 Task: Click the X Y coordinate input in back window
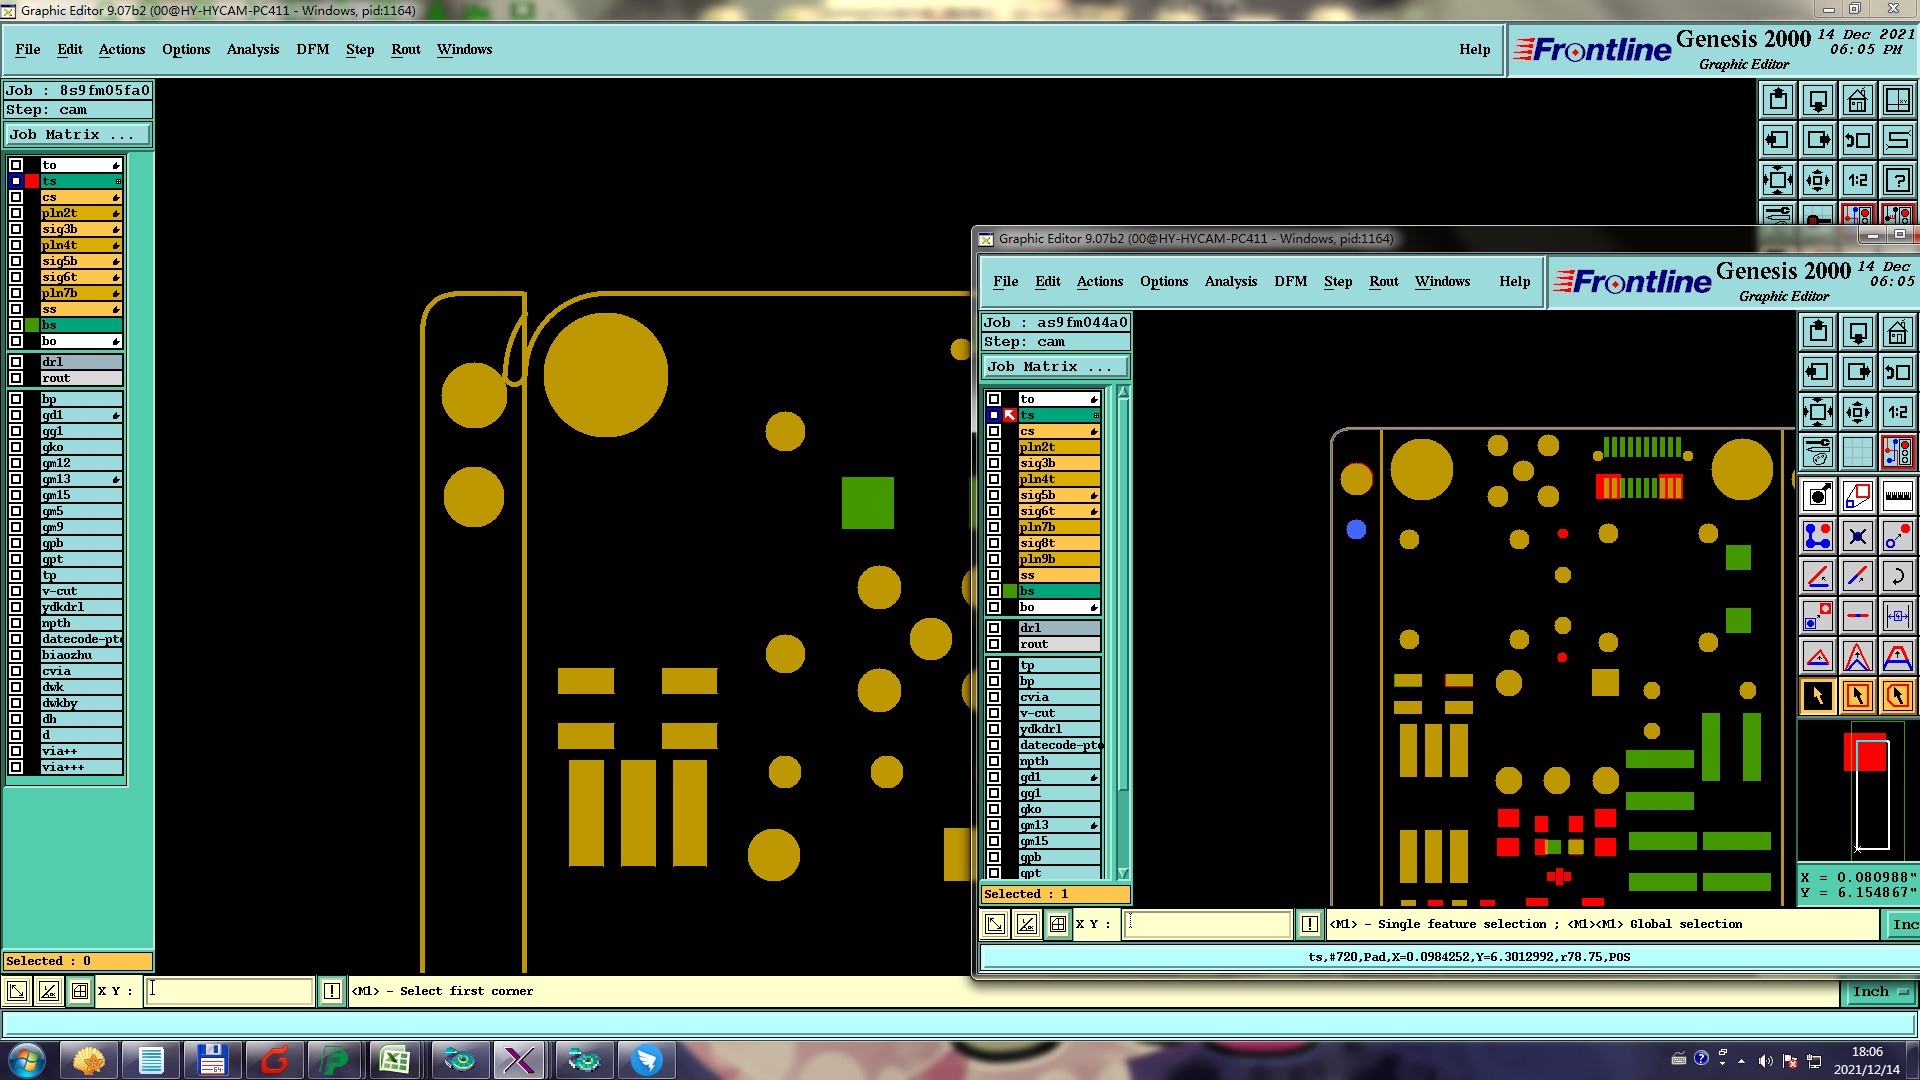click(230, 991)
